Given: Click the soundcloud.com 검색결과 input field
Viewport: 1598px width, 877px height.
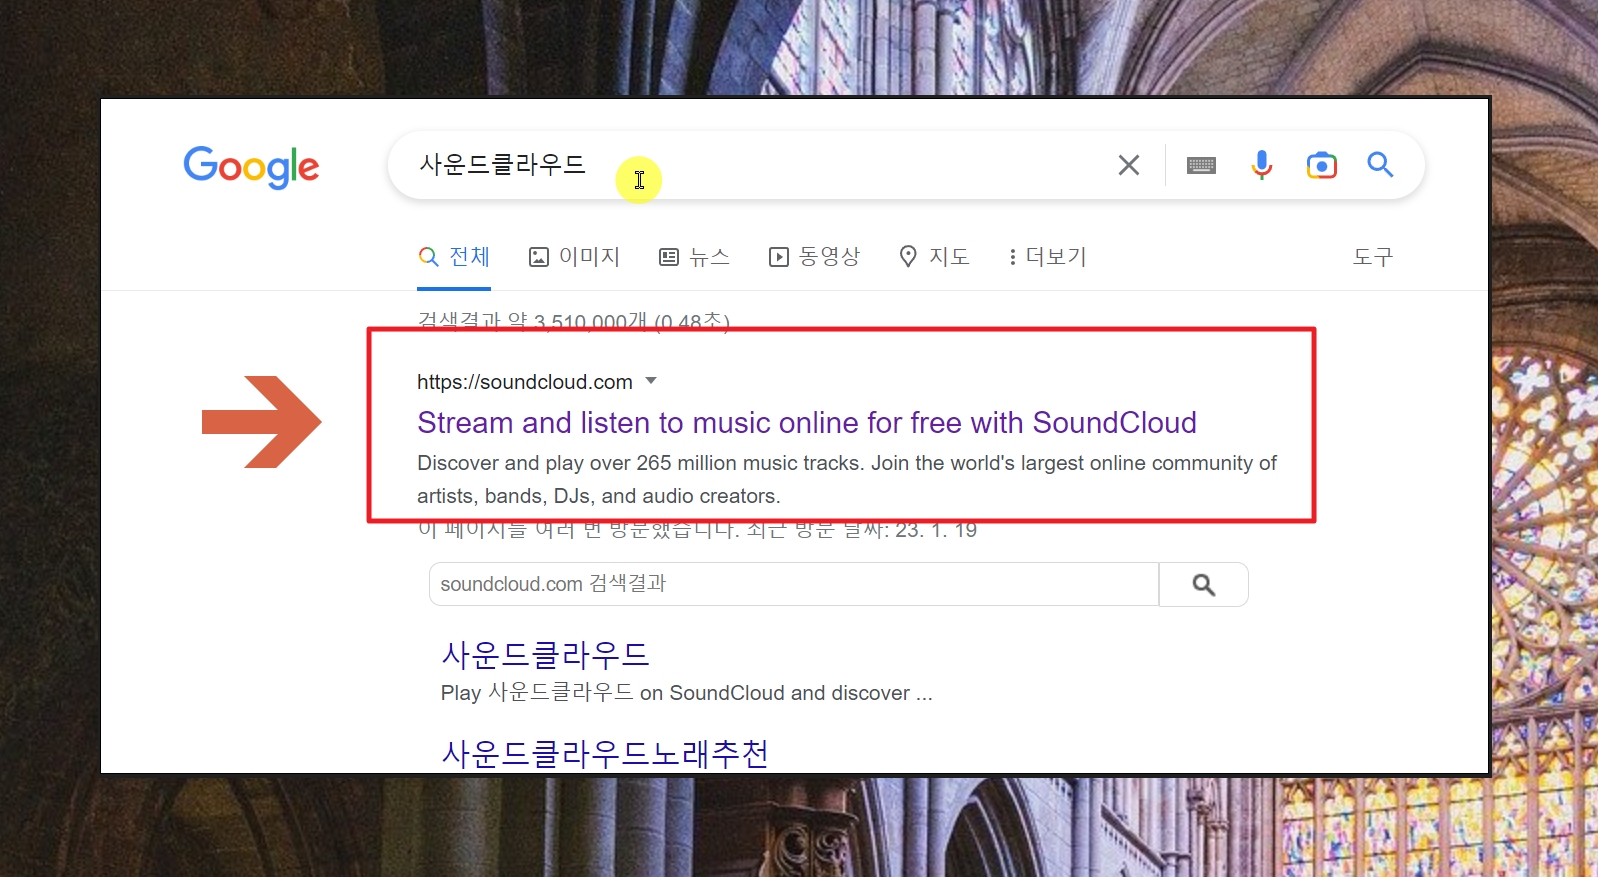Looking at the screenshot, I should click(x=794, y=584).
